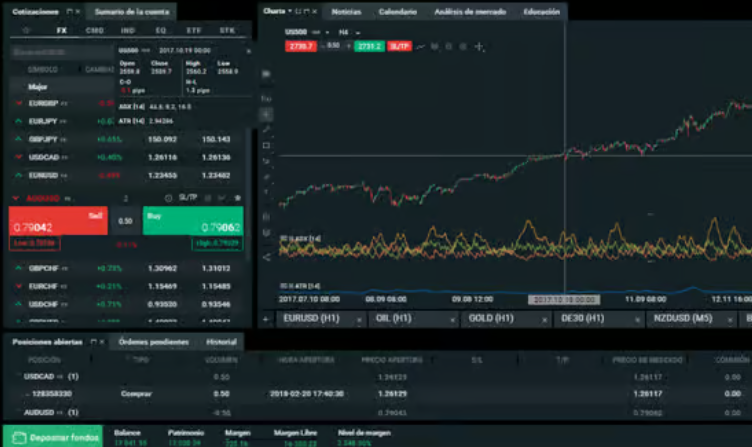Add AUDUSD to favorites with star icon
The height and width of the screenshot is (447, 752).
[238, 198]
